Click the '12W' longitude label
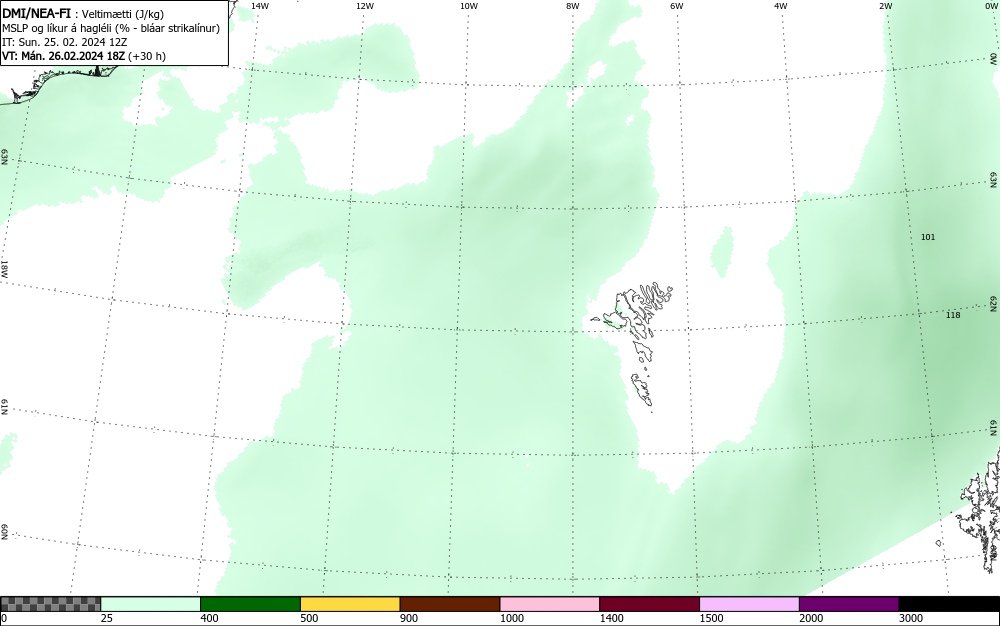This screenshot has width=1000, height=626. (365, 6)
